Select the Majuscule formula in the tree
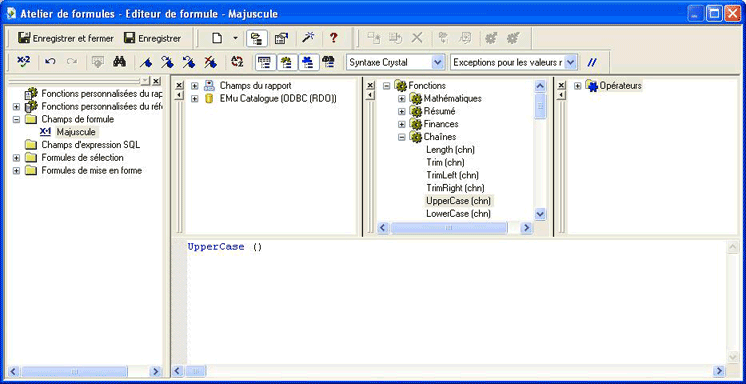The height and width of the screenshot is (384, 746). coord(76,132)
